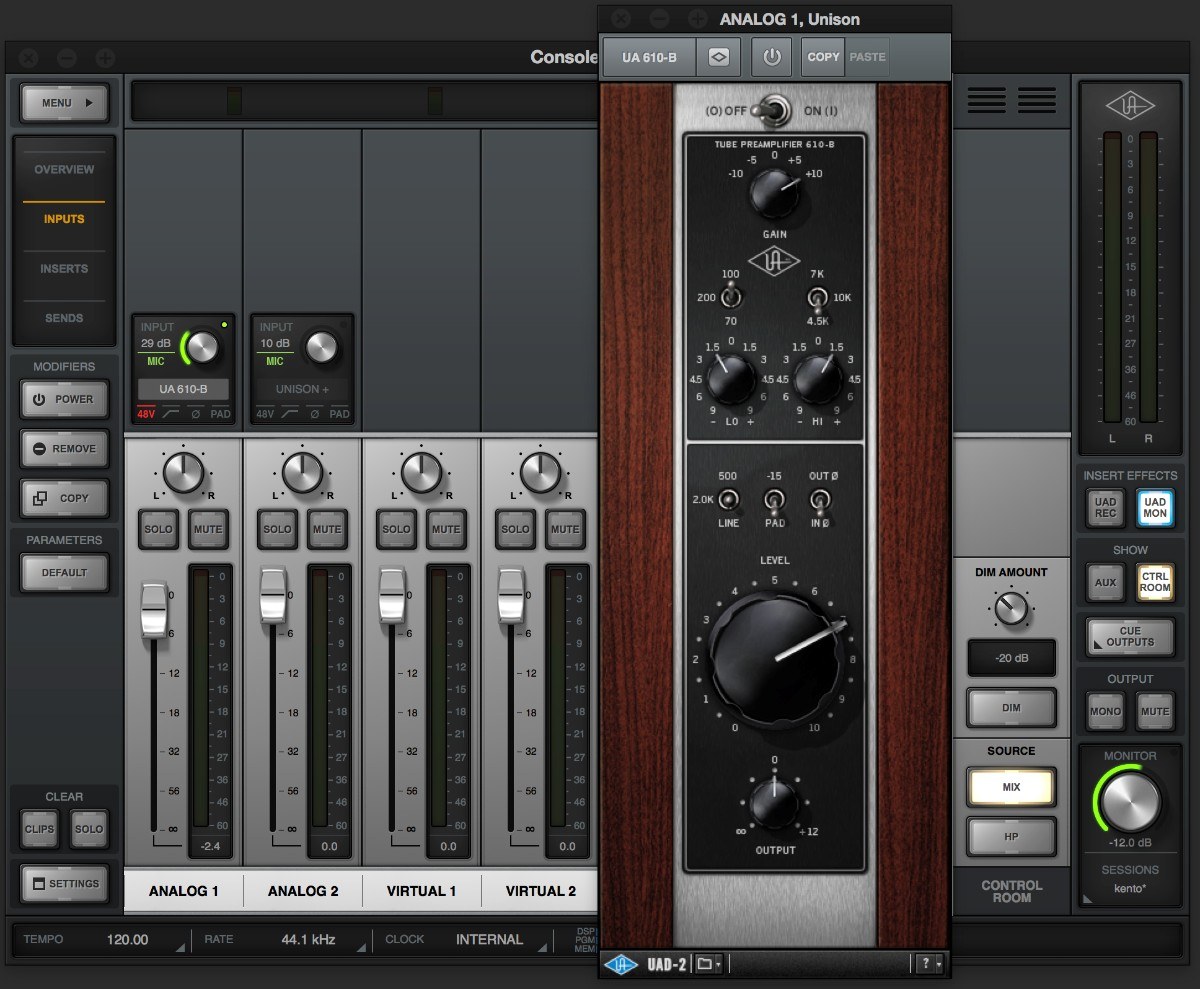Click the PASTE button in the plugin header
Viewport: 1200px width, 989px height.
pyautogui.click(x=867, y=57)
